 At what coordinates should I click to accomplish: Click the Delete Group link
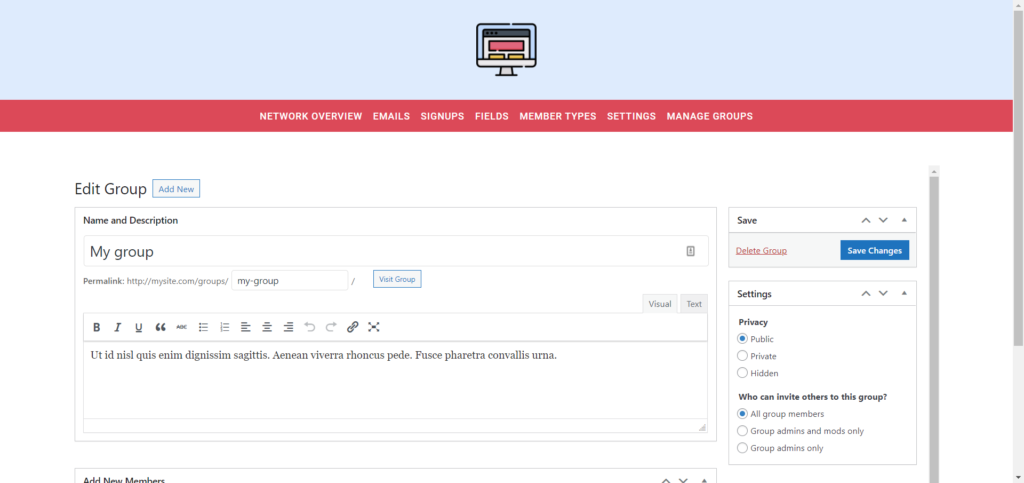coord(761,251)
